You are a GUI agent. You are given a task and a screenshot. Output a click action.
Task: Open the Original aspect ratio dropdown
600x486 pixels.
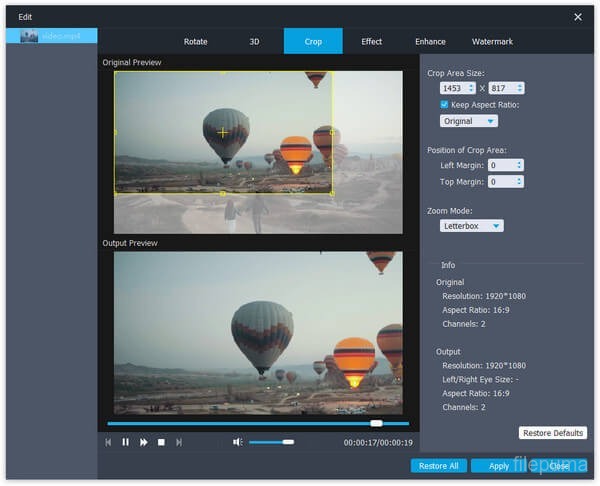click(469, 121)
